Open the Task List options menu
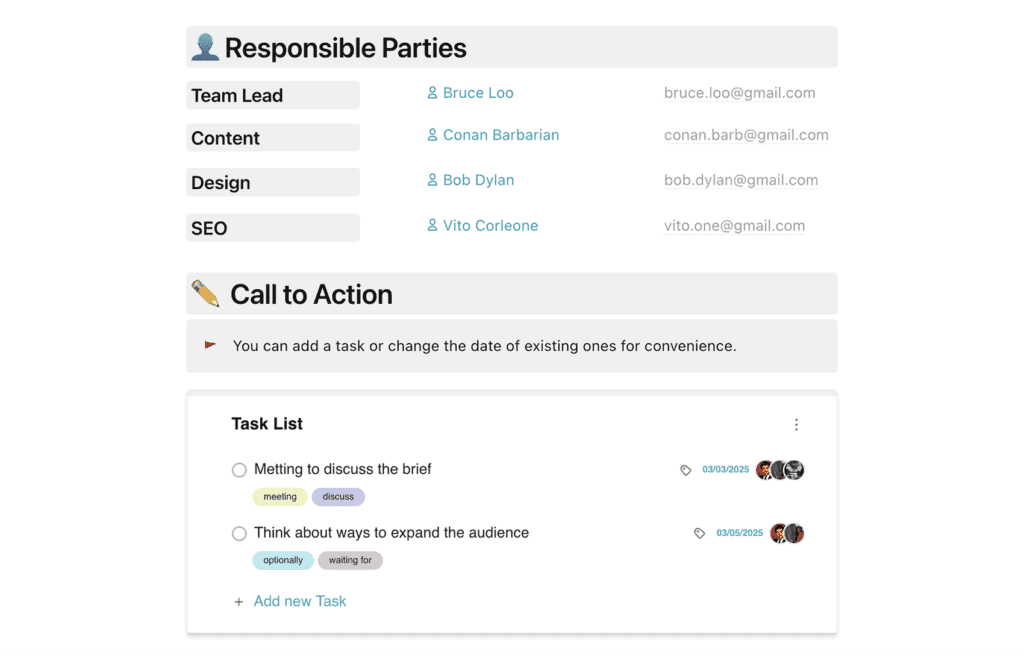Screen dimensions: 1024x663 click(796, 424)
